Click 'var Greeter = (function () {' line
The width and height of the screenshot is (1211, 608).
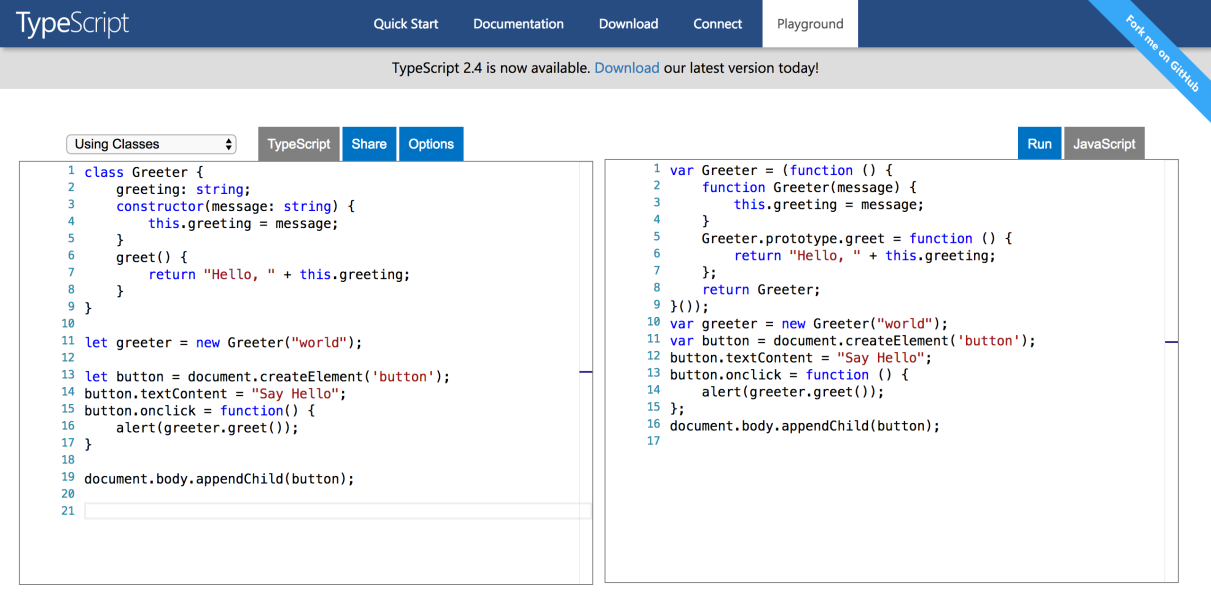tap(781, 170)
